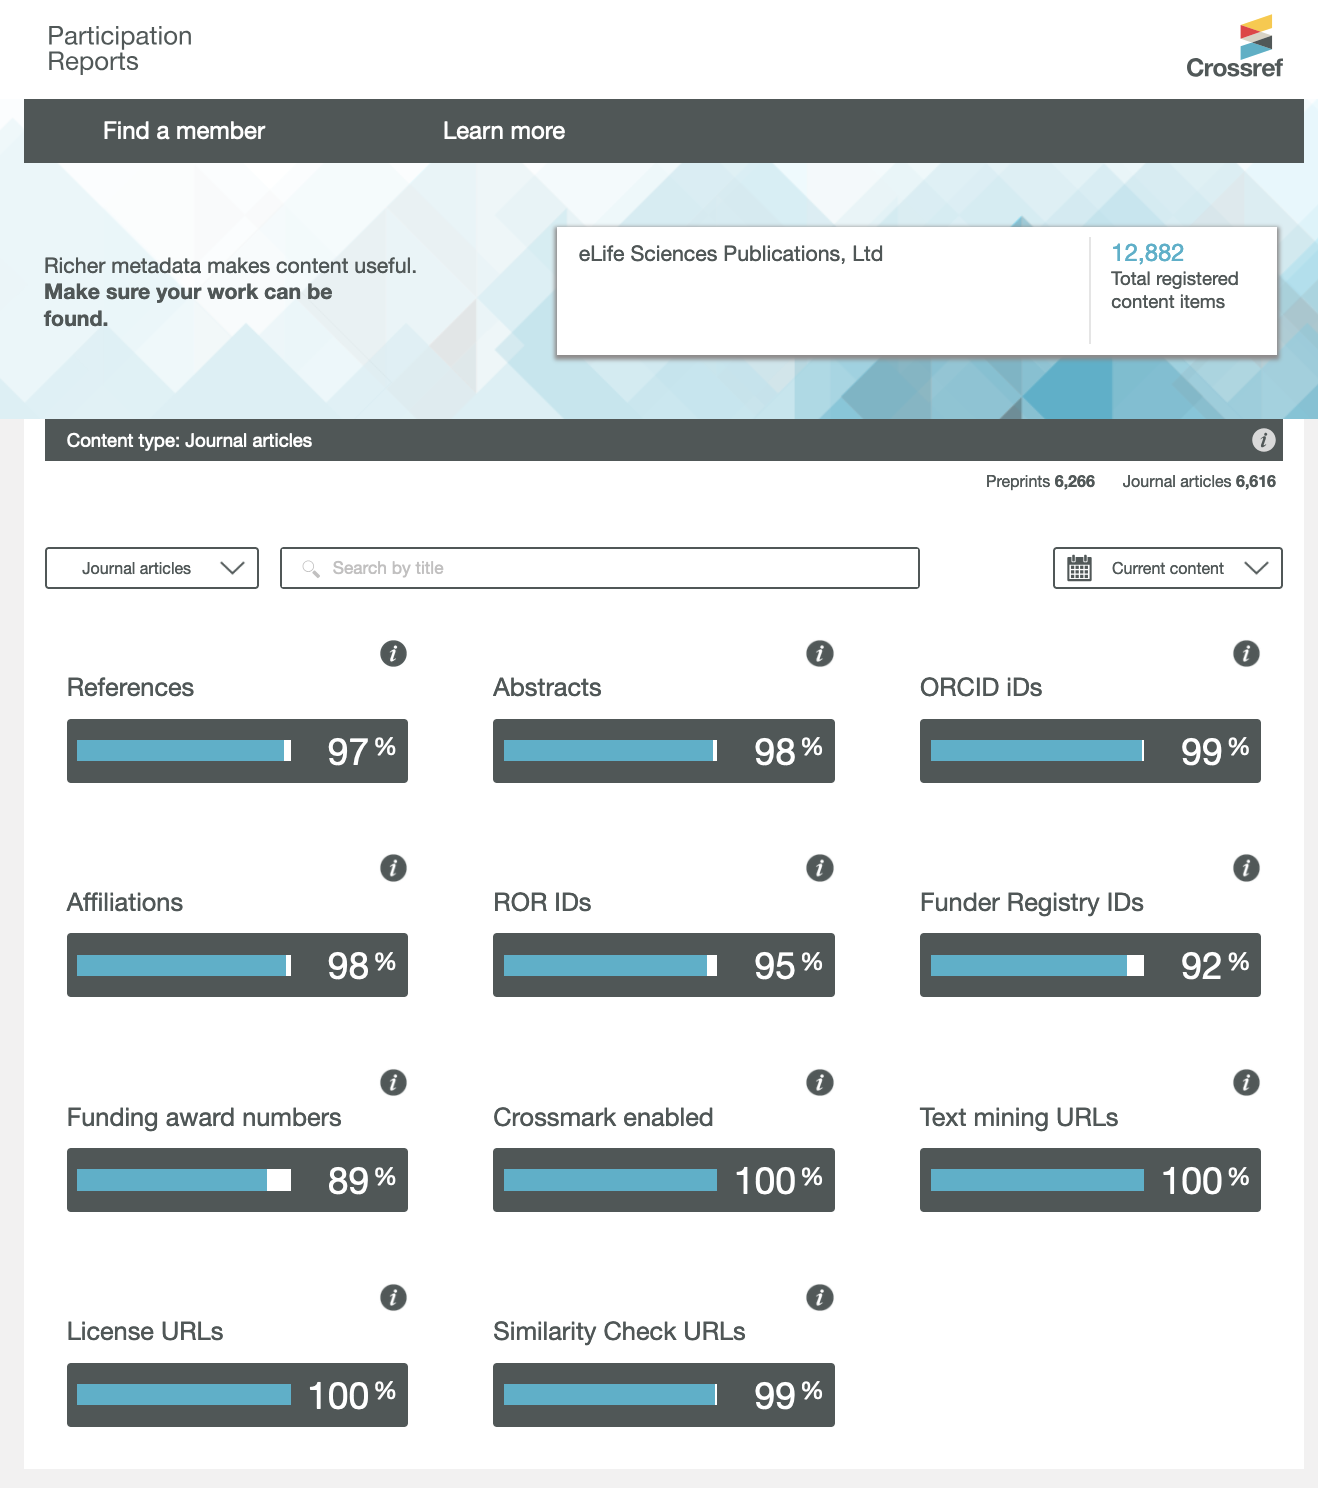Viewport: 1318px width, 1488px height.
Task: Click the ORCID iDs heading
Action: point(981,688)
